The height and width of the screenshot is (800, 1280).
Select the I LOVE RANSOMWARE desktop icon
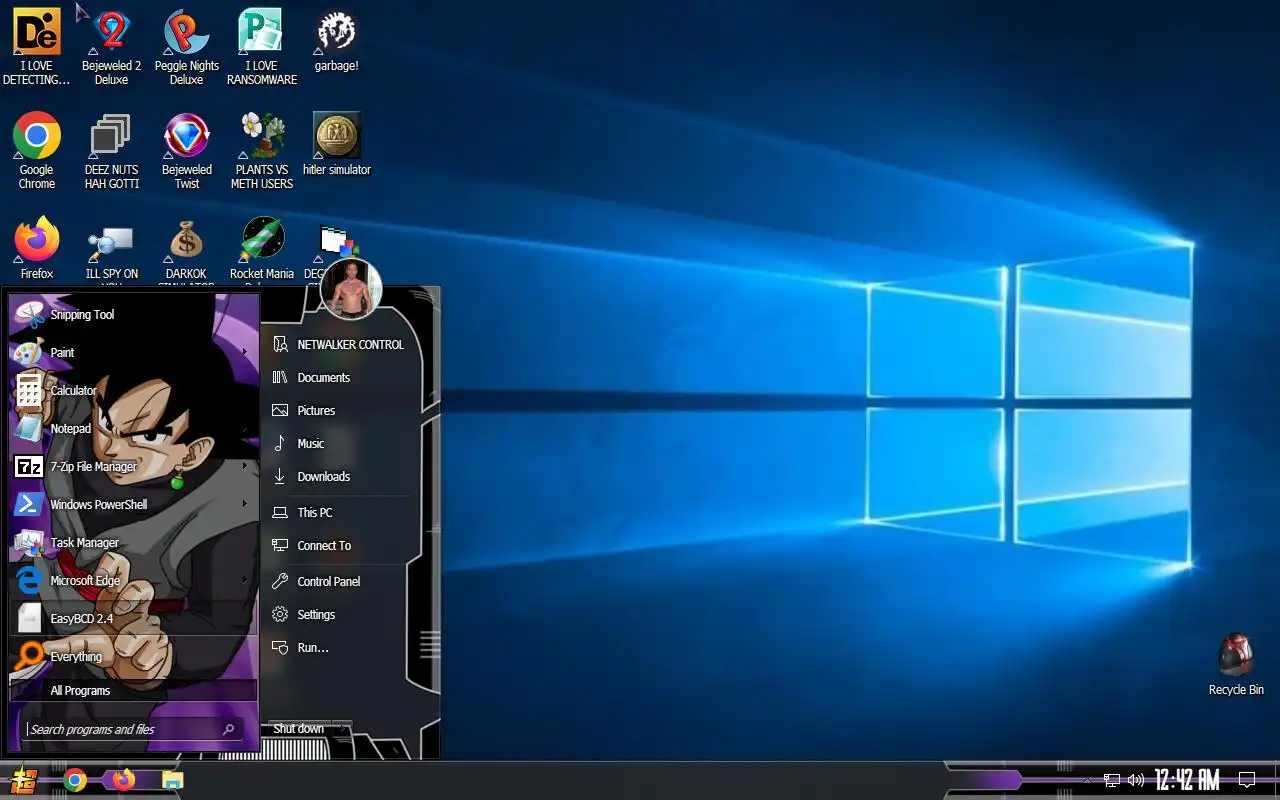[262, 47]
